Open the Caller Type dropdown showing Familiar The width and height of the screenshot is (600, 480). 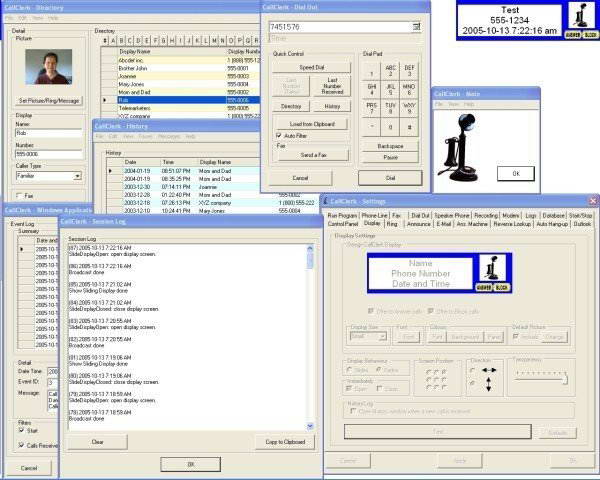(x=78, y=176)
